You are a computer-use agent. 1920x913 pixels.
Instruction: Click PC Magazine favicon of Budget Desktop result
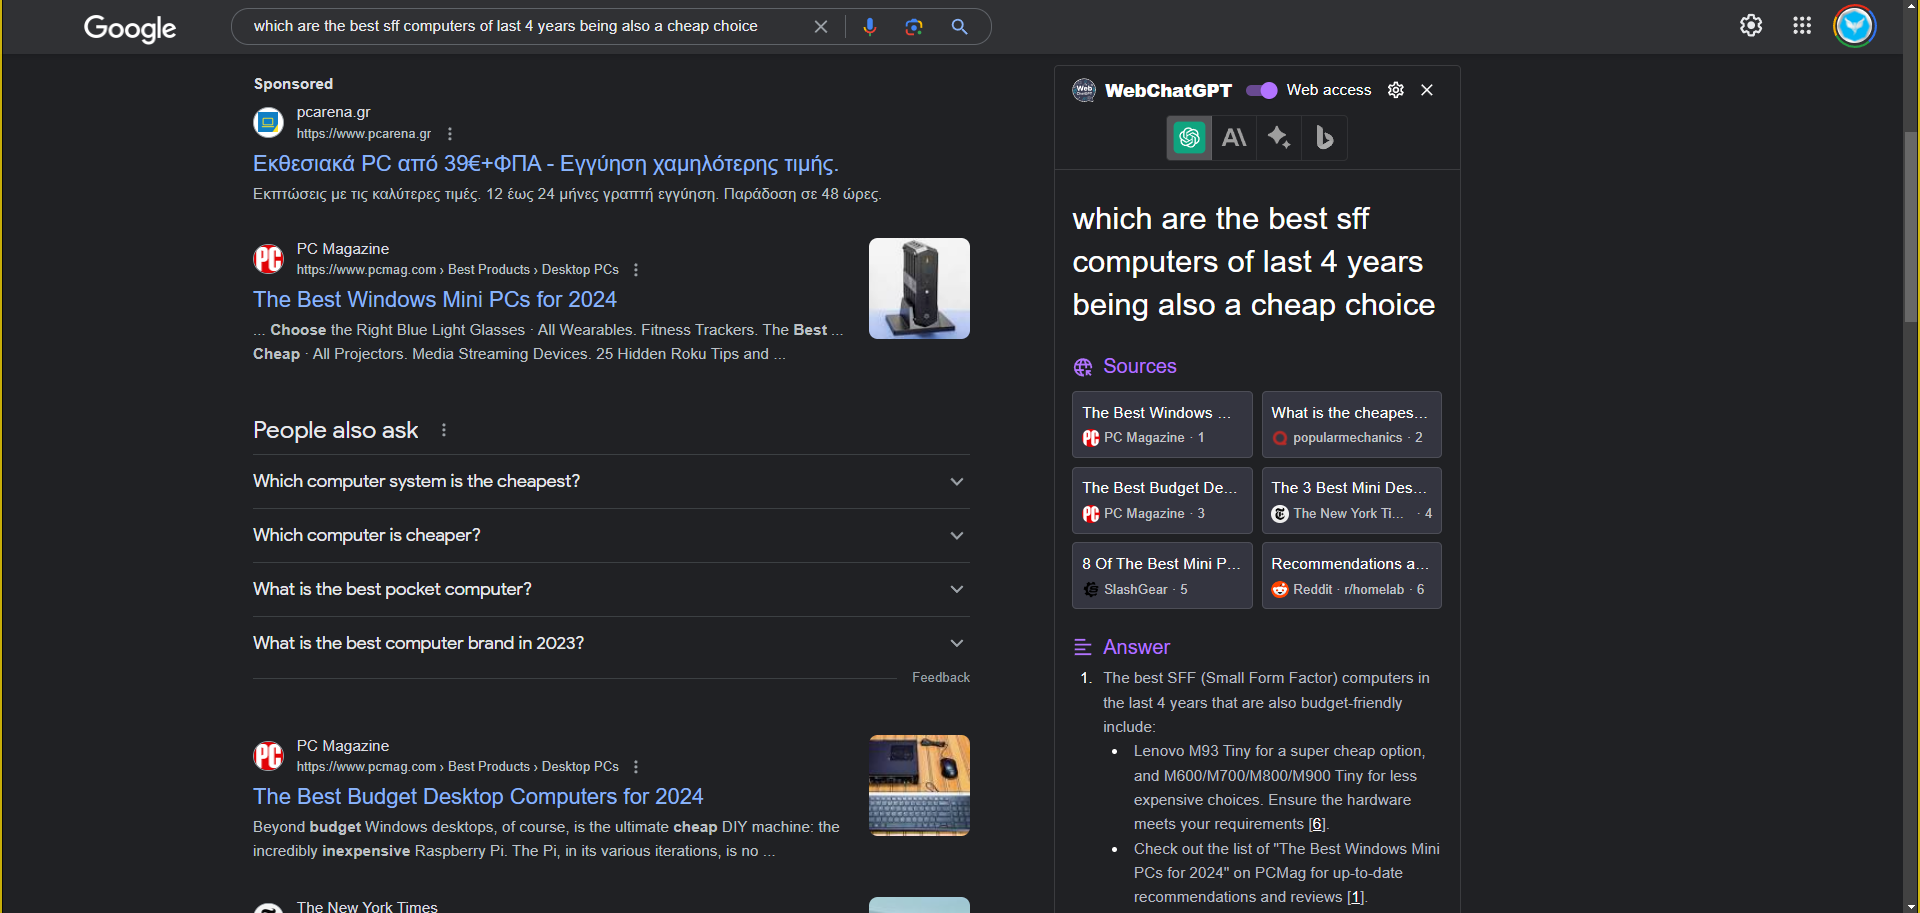click(268, 756)
